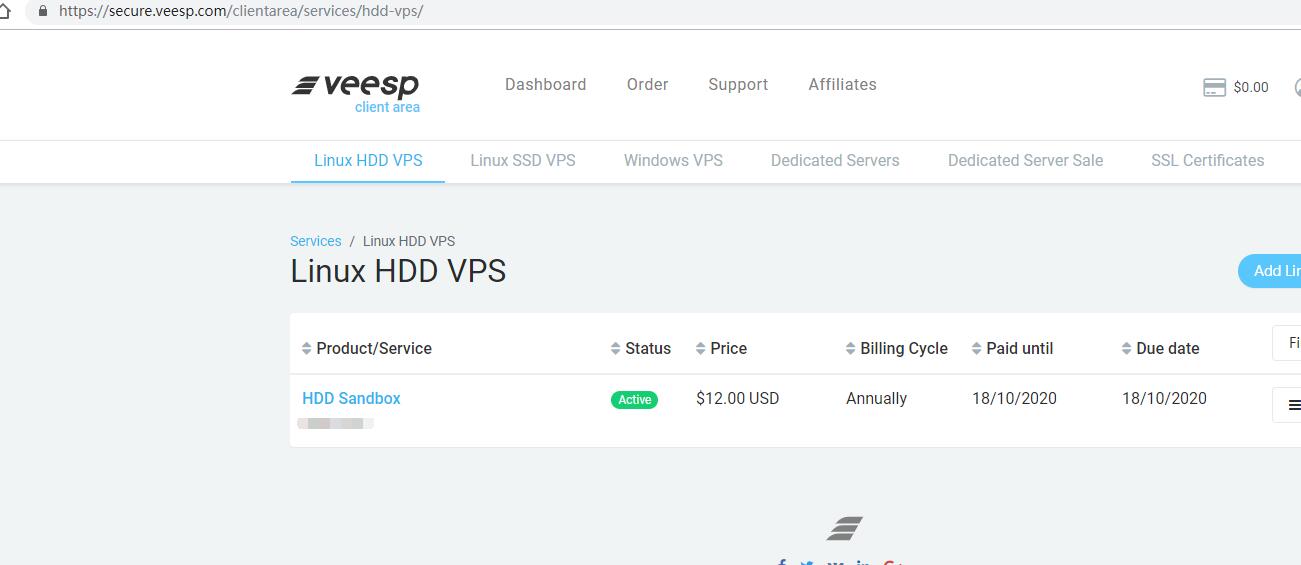Open the Dashboard menu
The width and height of the screenshot is (1301, 565).
(x=546, y=85)
